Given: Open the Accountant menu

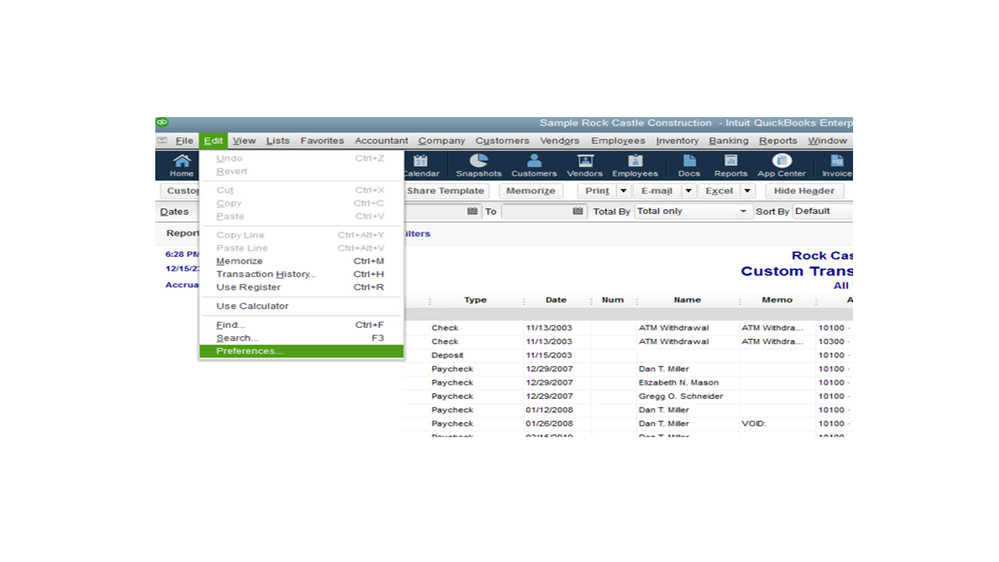Looking at the screenshot, I should pos(381,140).
